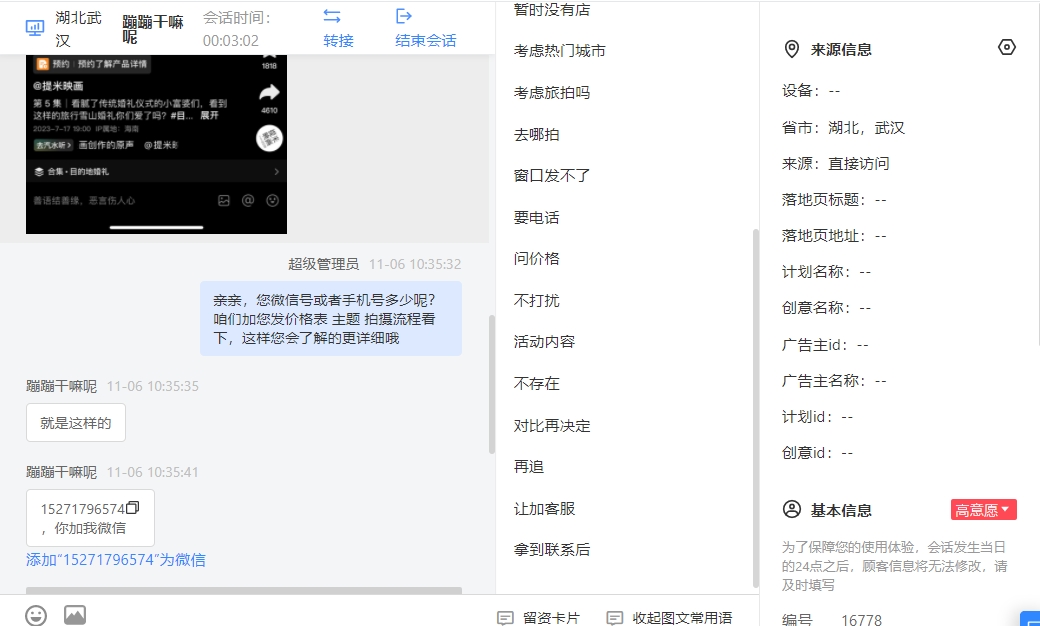Click the chat panel vertical scrollbar

[x=491, y=384]
